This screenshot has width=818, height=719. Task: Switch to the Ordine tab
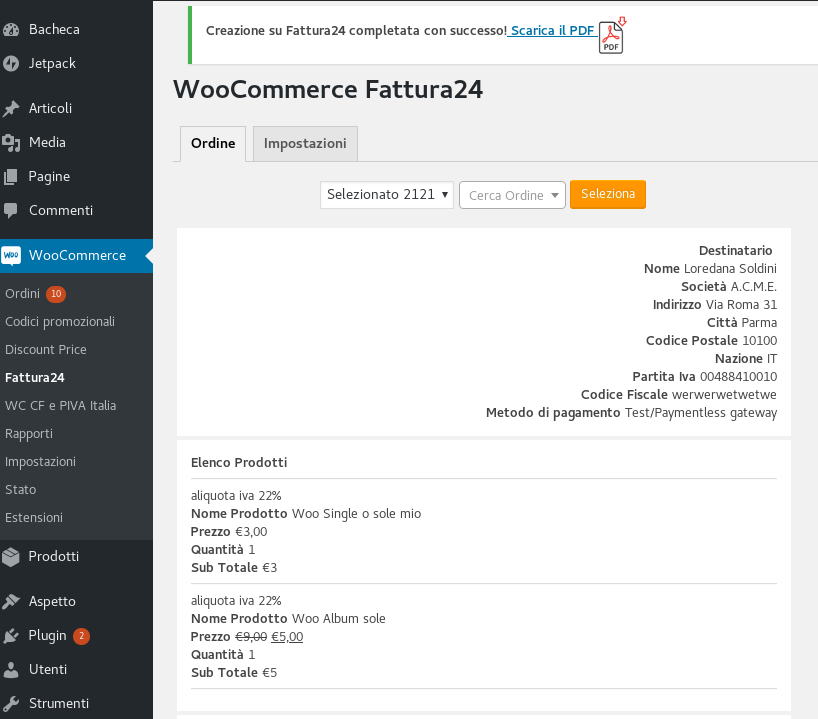pos(213,143)
